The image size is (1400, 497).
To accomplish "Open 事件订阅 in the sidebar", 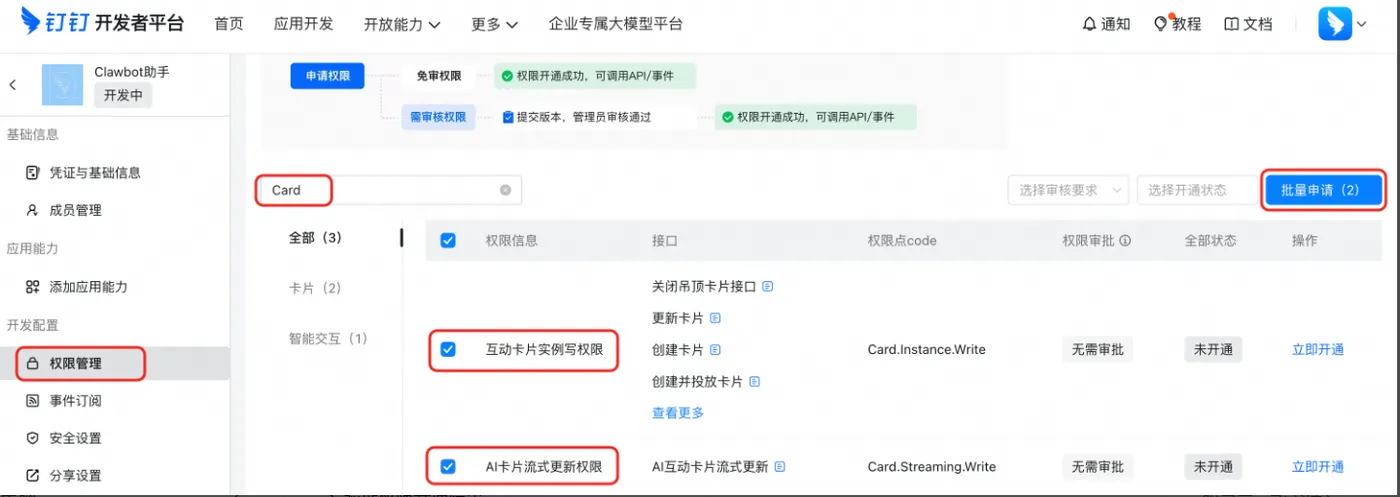I will 75,401.
